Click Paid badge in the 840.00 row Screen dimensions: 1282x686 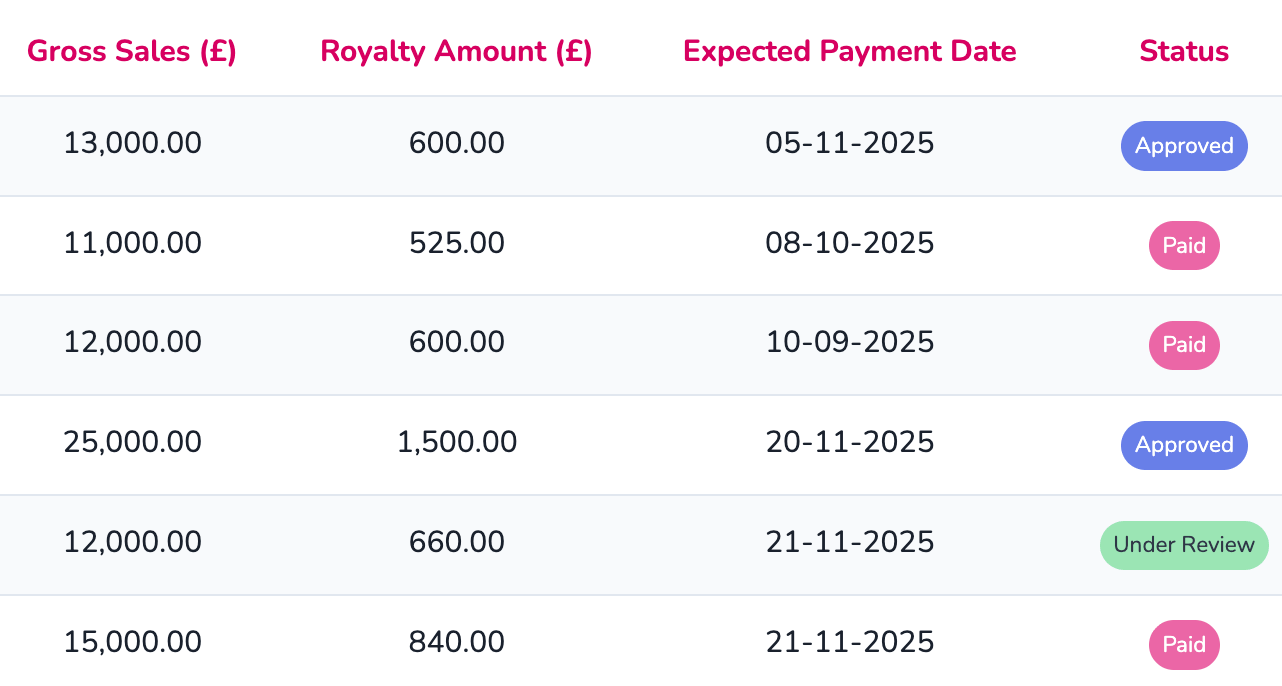1184,644
